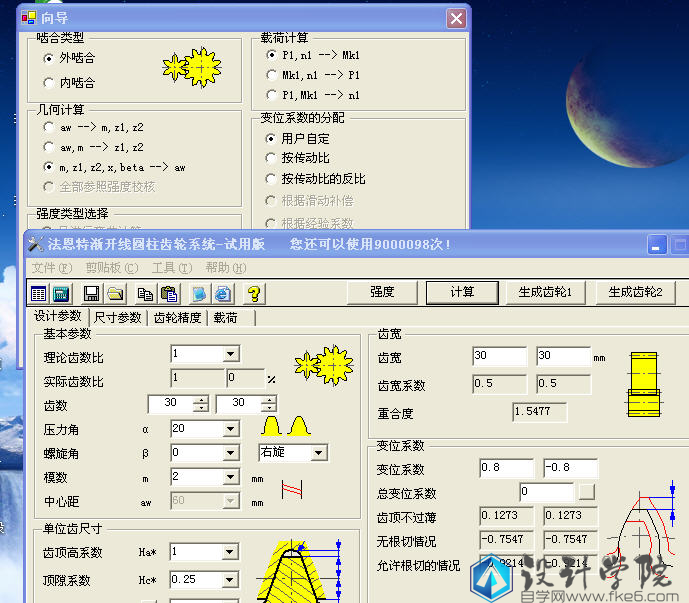The width and height of the screenshot is (689, 603).
Task: Select the Mk1,n1 --> P1 load option
Action: coord(272,75)
